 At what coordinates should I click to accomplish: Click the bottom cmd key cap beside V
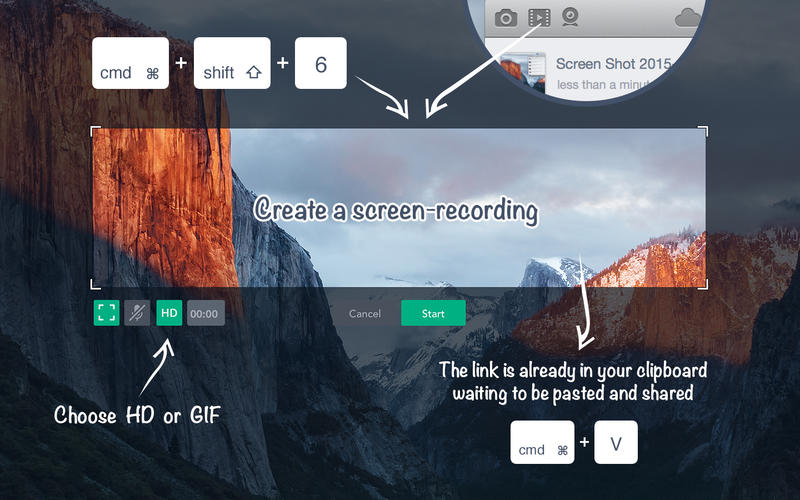pos(544,441)
